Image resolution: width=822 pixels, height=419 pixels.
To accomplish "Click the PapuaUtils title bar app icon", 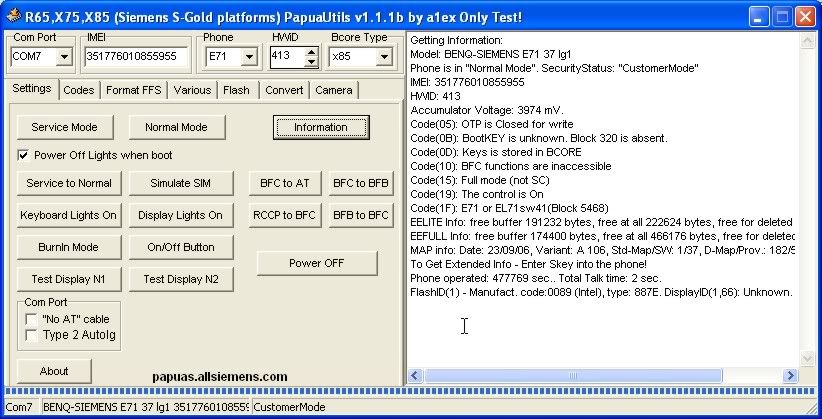I will tap(13, 16).
